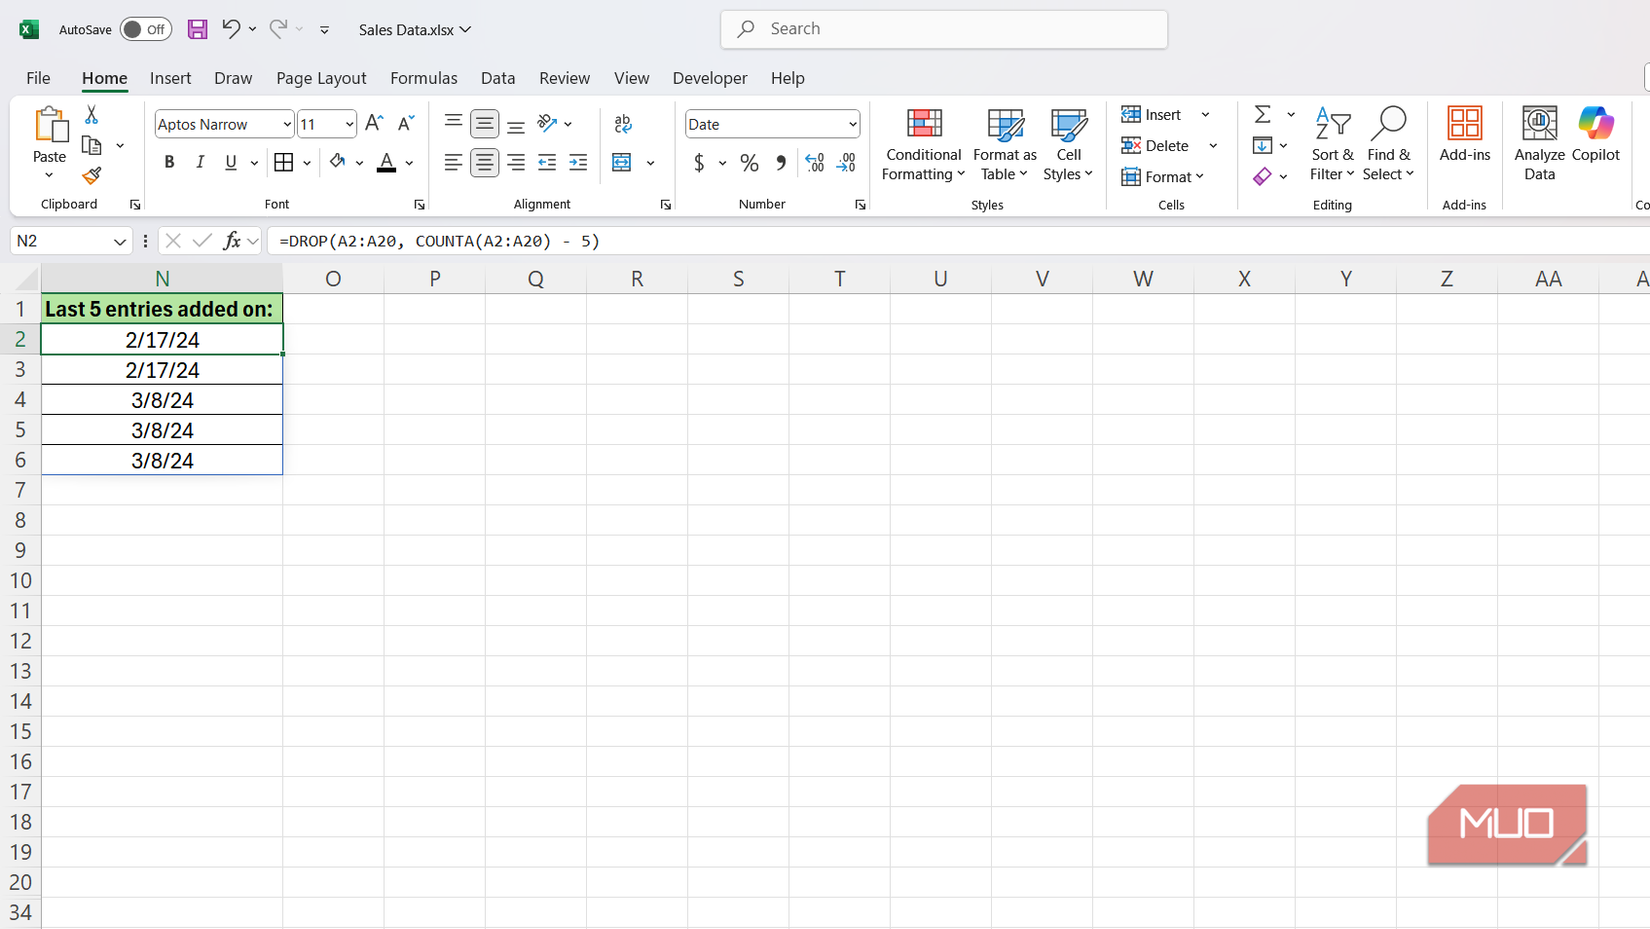
Task: Toggle Italic formatting
Action: 200,162
